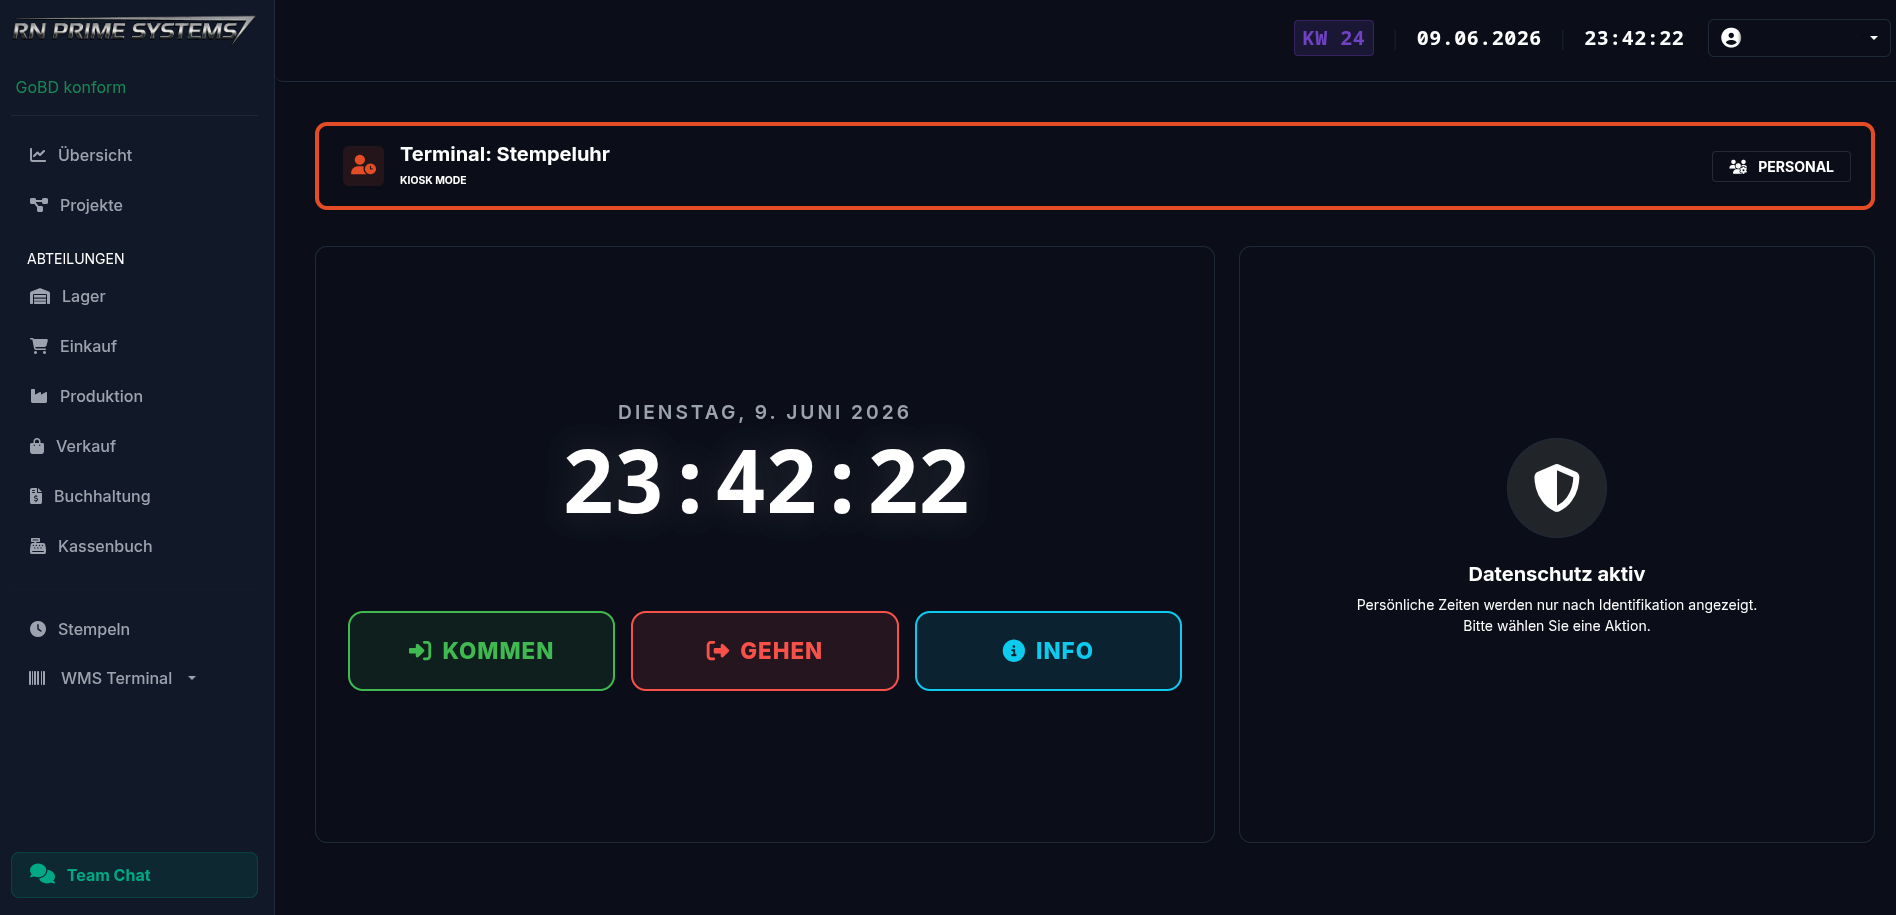Image resolution: width=1896 pixels, height=915 pixels.
Task: Open the Team Chat button
Action: click(134, 875)
